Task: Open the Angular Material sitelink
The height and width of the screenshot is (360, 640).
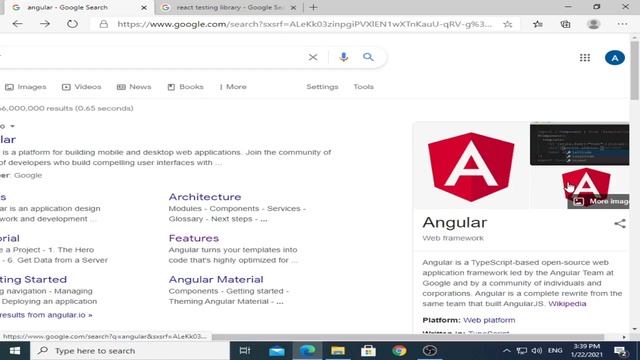Action: click(x=216, y=280)
